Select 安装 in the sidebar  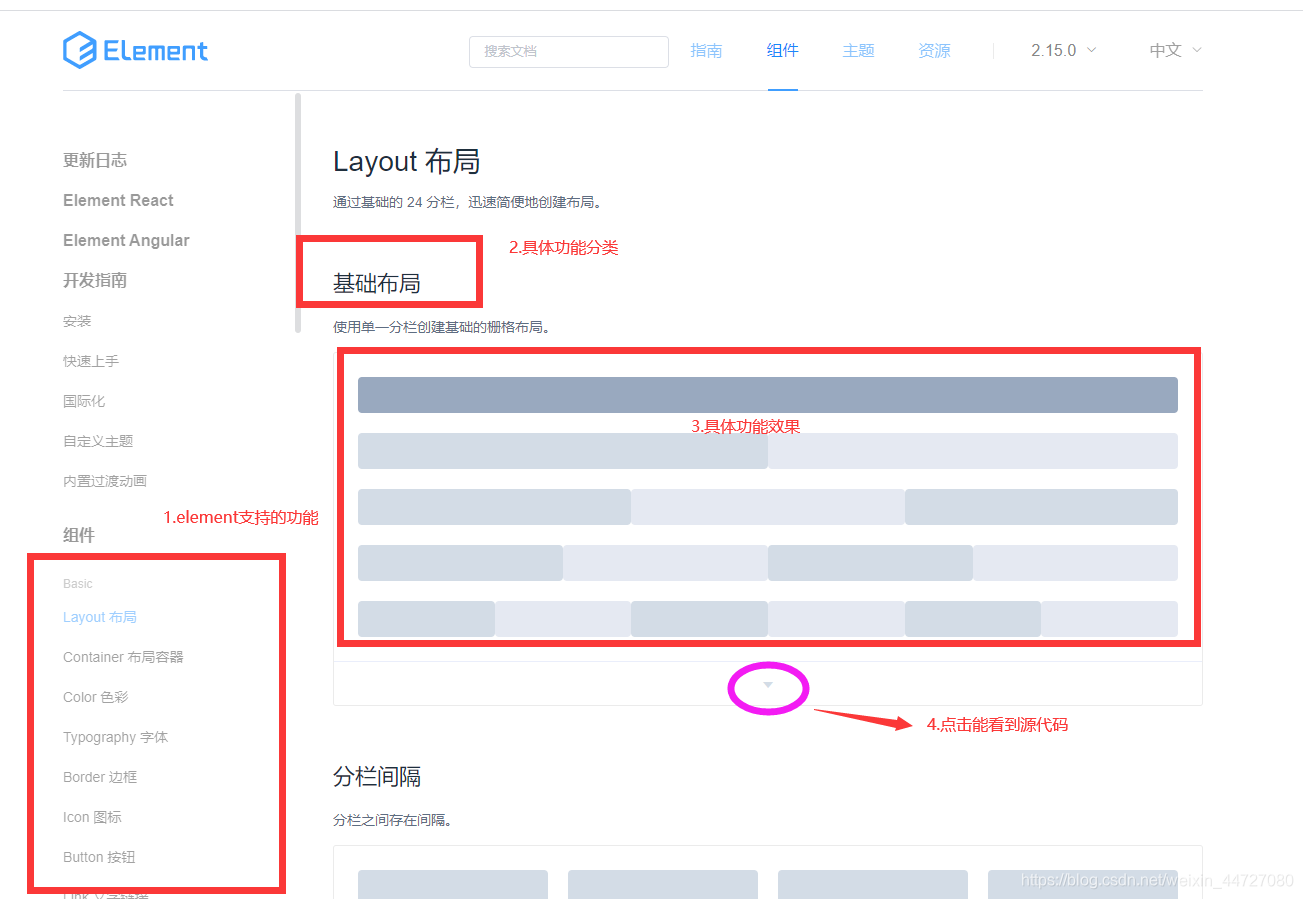77,321
